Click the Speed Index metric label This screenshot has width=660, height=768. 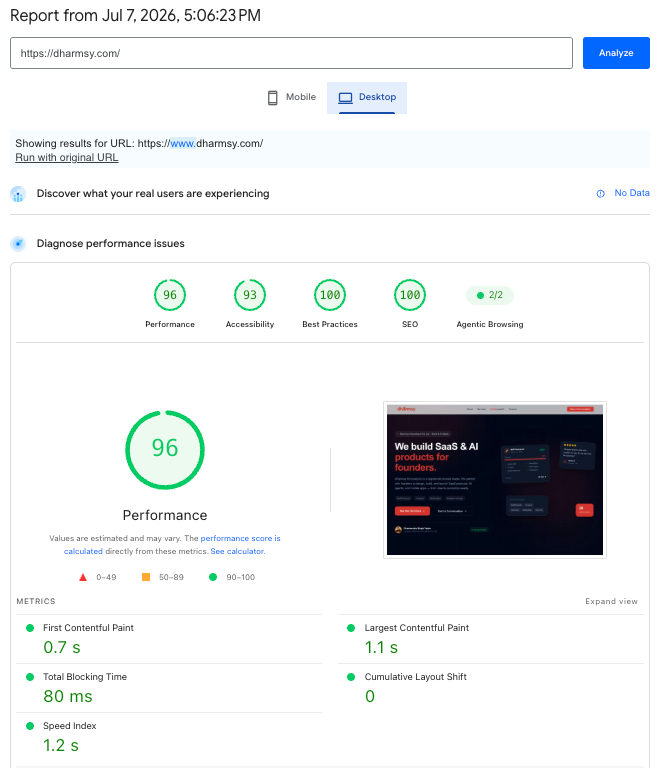[x=70, y=725]
